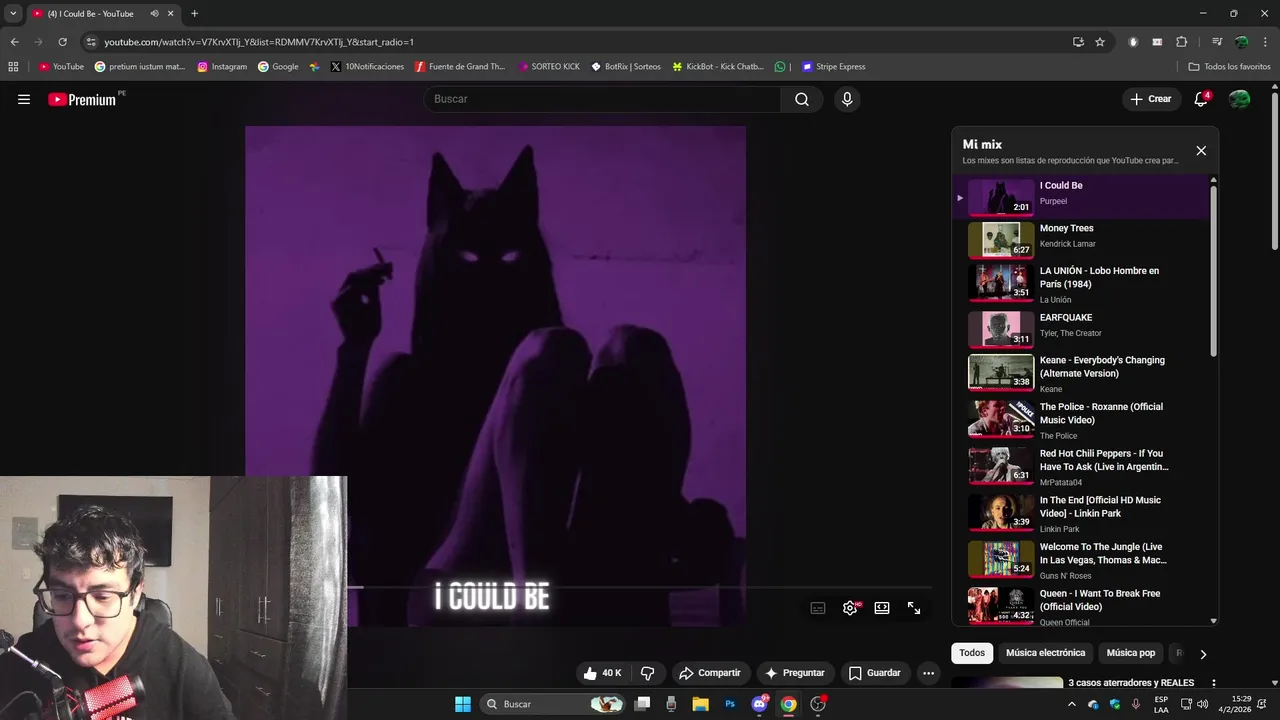The width and height of the screenshot is (1280, 720).
Task: Open Chrome three-dot menu
Action: [x=1264, y=42]
